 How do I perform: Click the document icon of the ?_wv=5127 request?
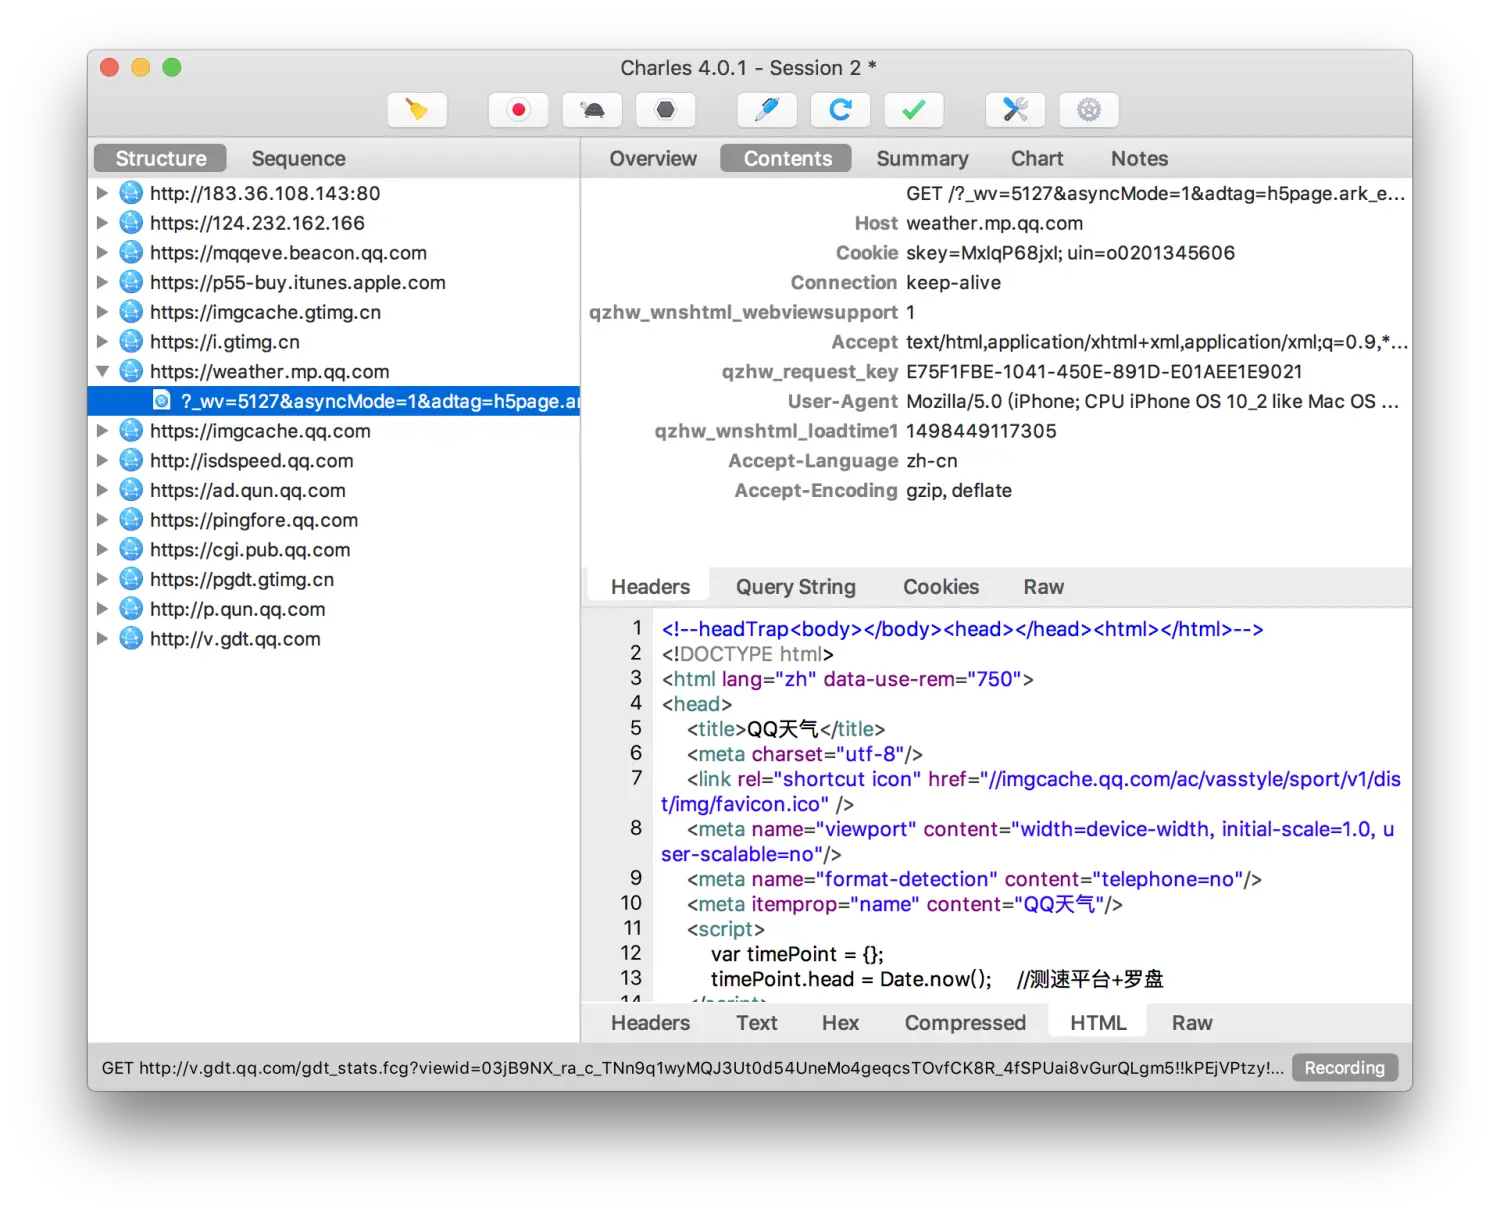pyautogui.click(x=161, y=401)
